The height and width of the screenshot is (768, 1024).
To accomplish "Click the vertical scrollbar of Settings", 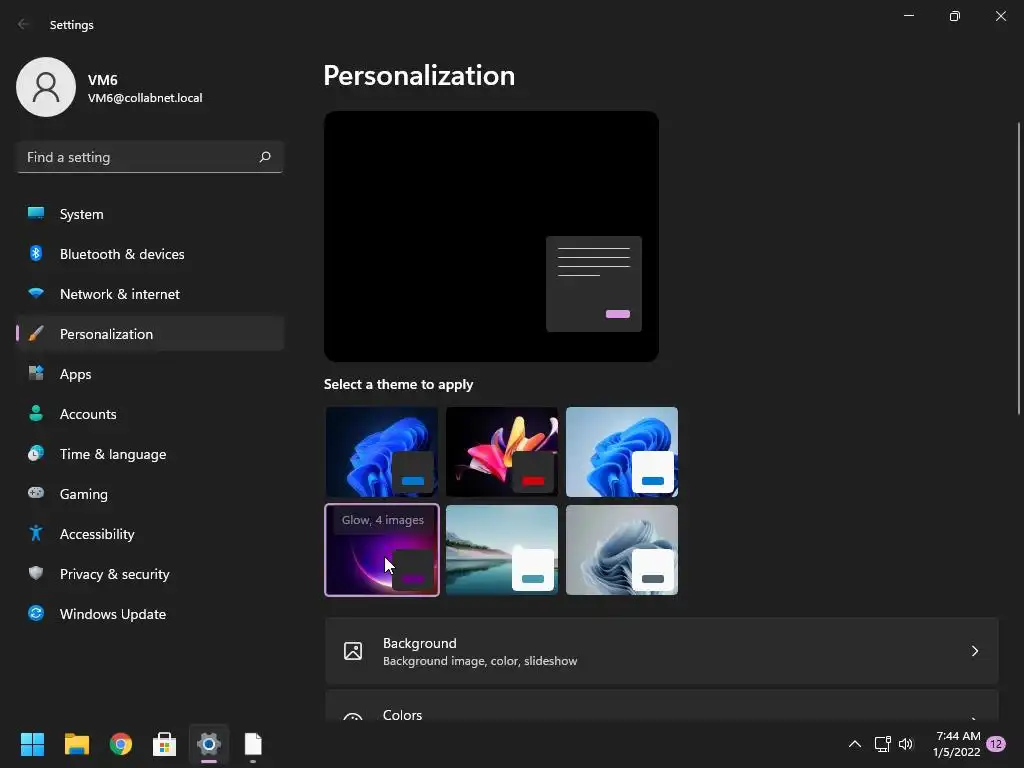I will coord(1019,268).
